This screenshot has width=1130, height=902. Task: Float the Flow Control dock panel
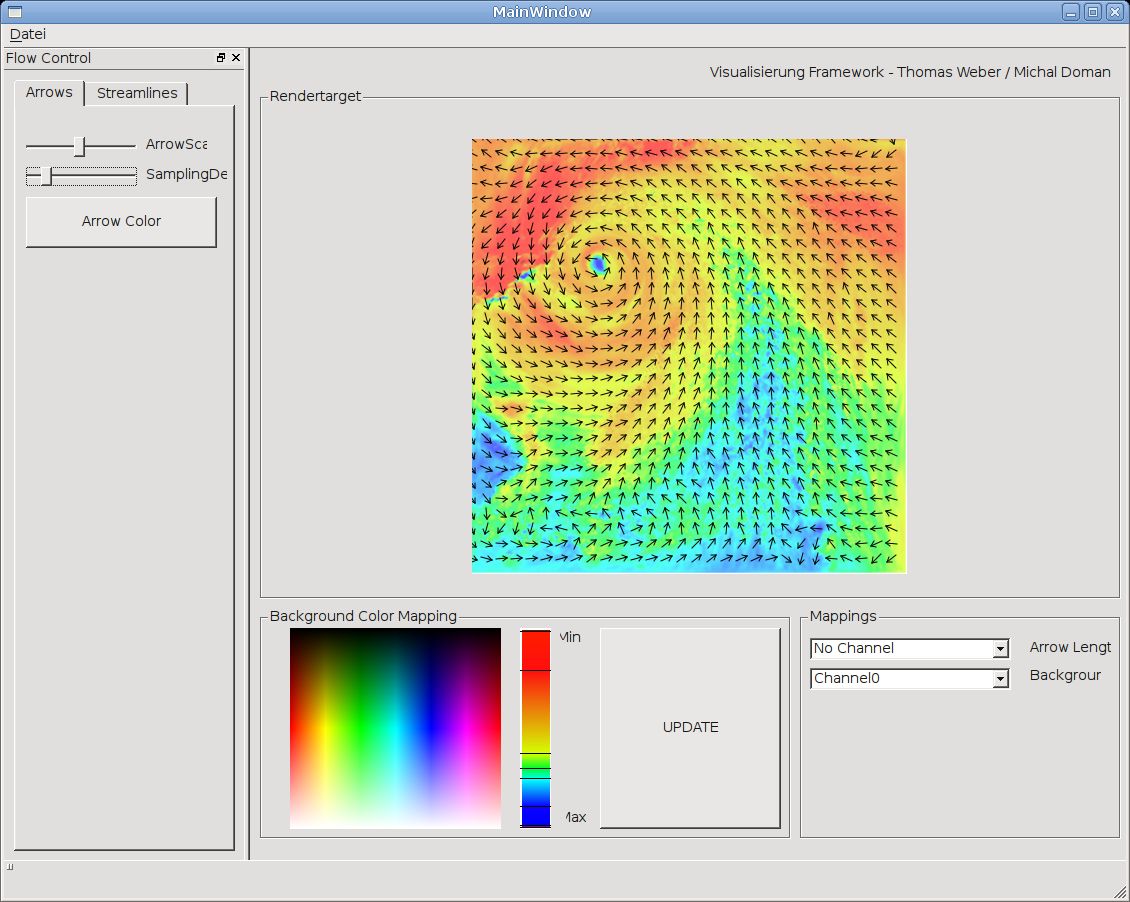(x=221, y=58)
